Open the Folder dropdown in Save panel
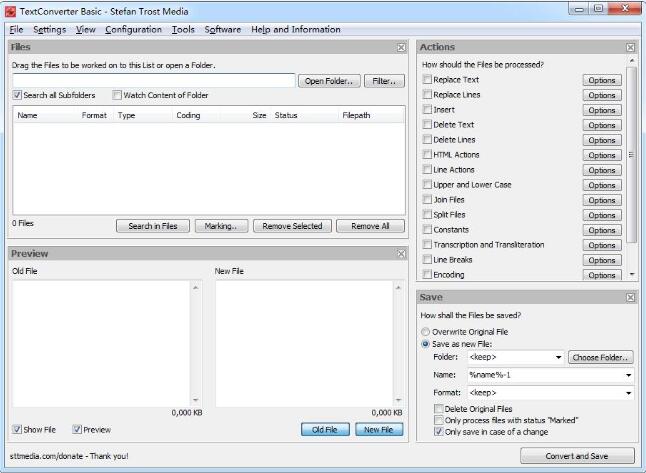The height and width of the screenshot is (473, 646). coord(558,357)
